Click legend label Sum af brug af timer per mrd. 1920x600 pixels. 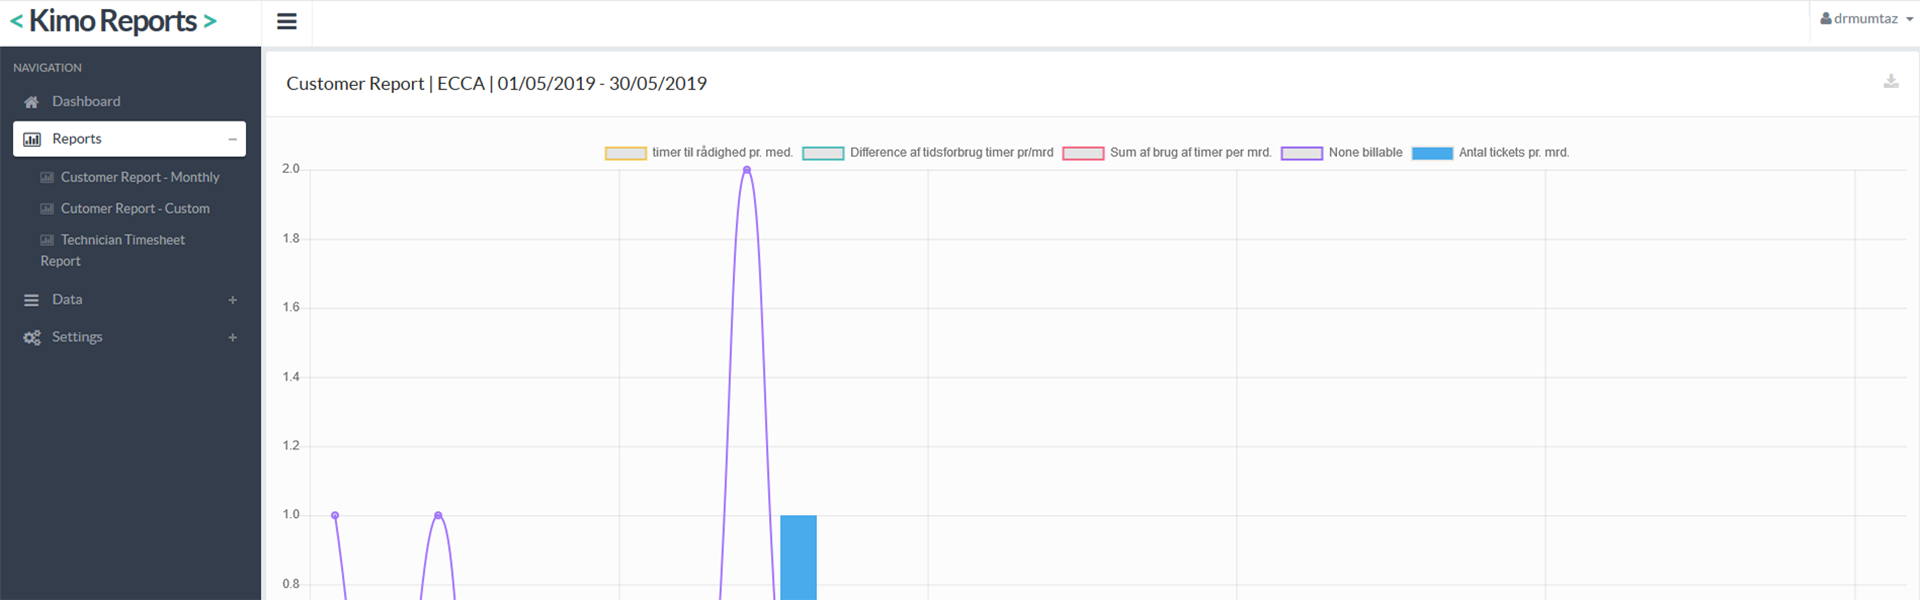point(1191,153)
